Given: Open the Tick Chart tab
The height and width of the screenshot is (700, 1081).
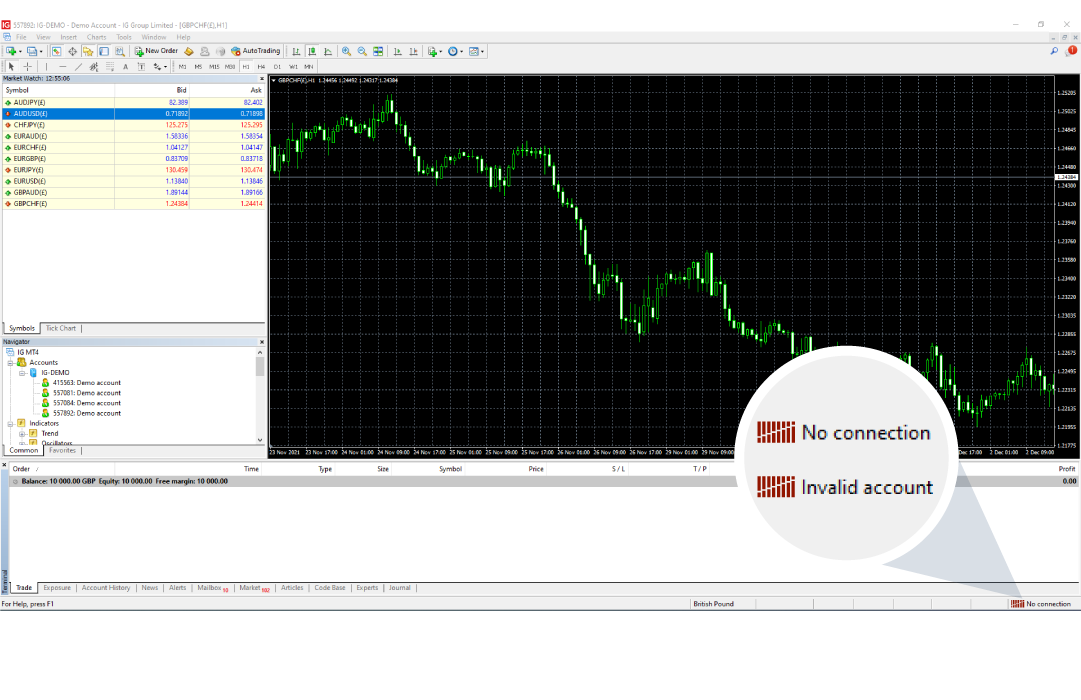Looking at the screenshot, I should (x=61, y=328).
